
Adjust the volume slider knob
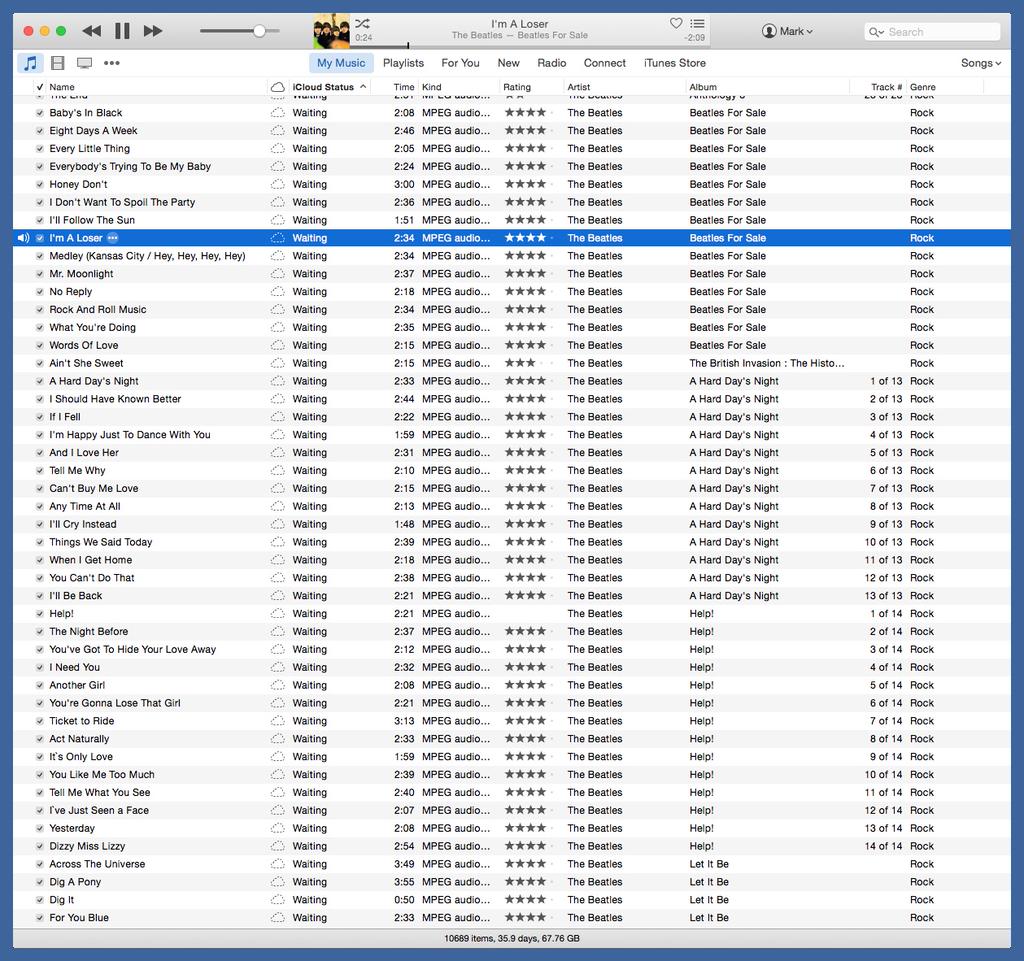(259, 31)
